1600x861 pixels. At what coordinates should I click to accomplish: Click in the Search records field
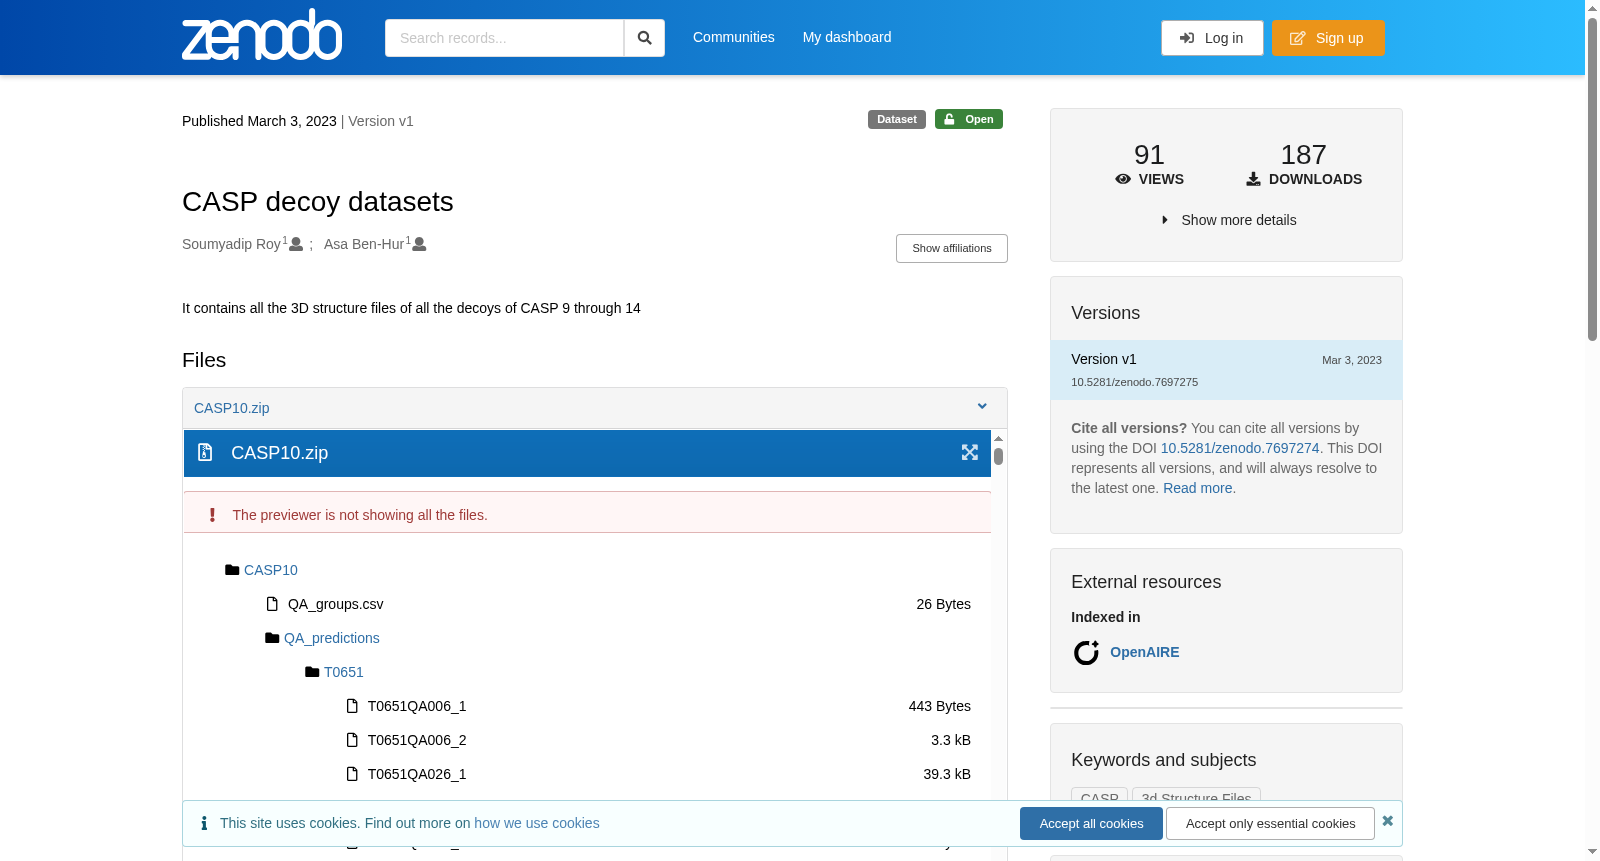[x=504, y=38]
